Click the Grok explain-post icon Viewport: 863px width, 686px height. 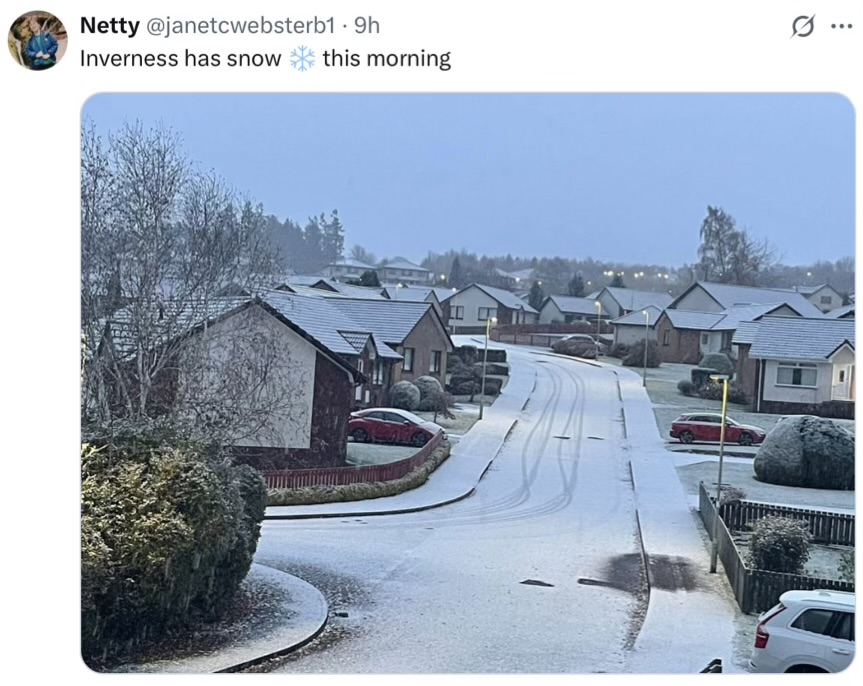pos(802,26)
